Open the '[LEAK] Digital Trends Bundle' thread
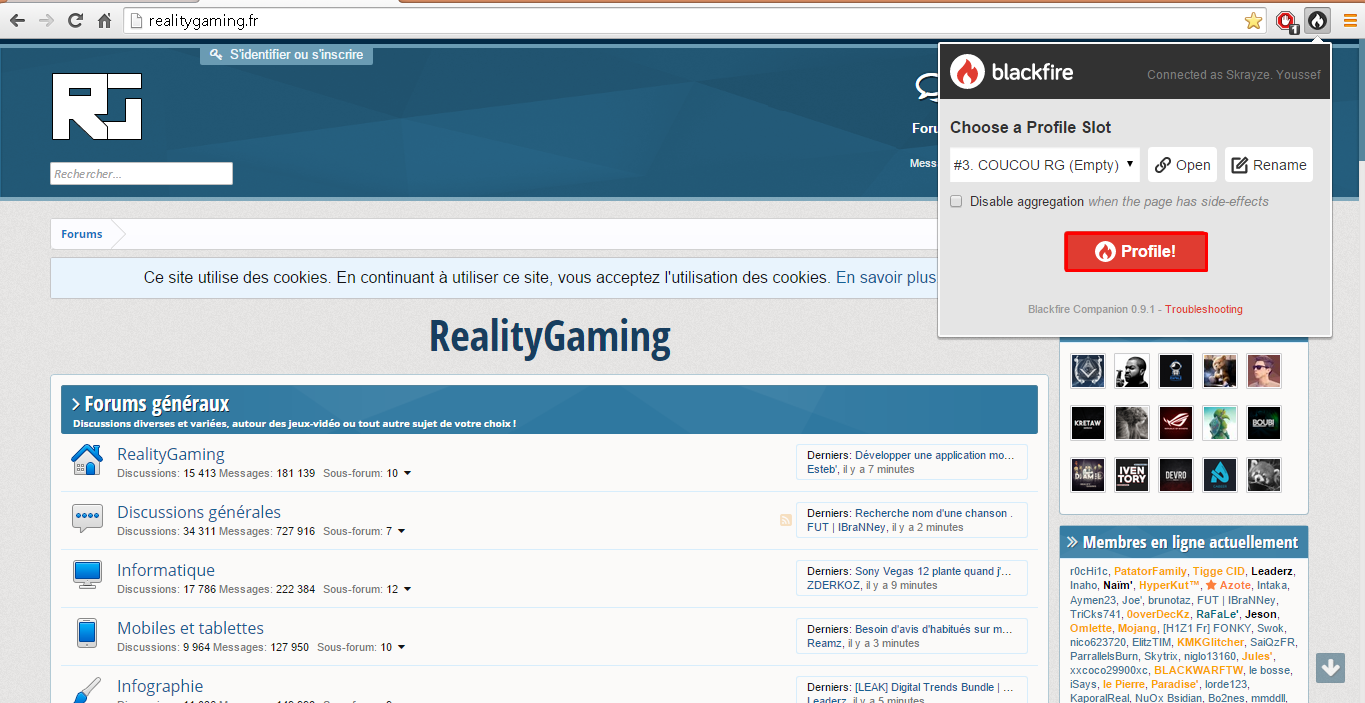 pos(932,687)
